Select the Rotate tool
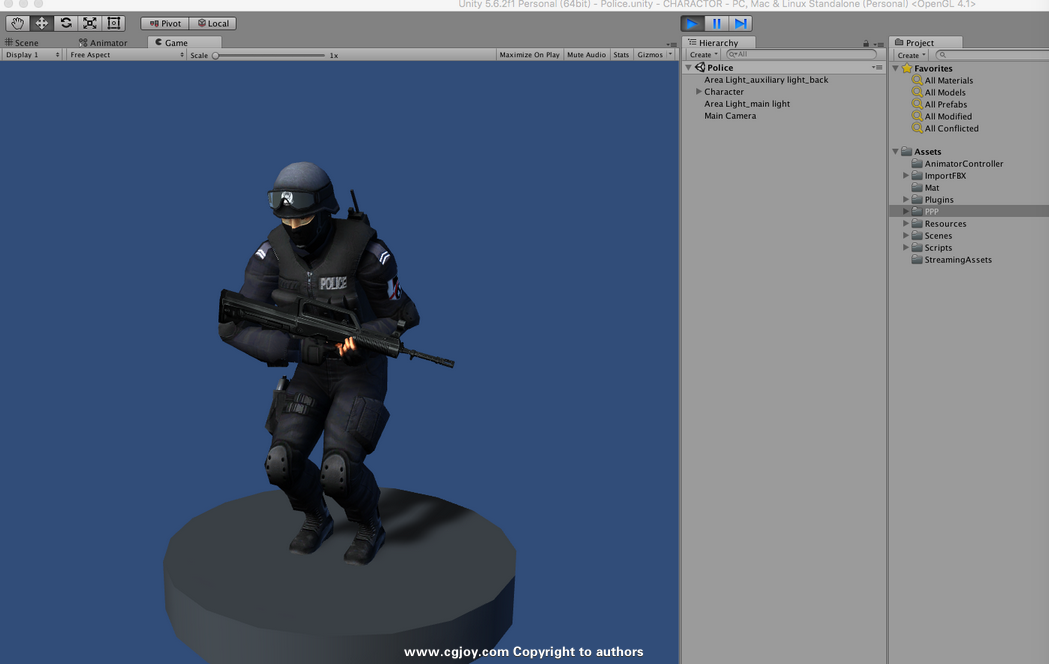This screenshot has width=1049, height=664. 66,23
